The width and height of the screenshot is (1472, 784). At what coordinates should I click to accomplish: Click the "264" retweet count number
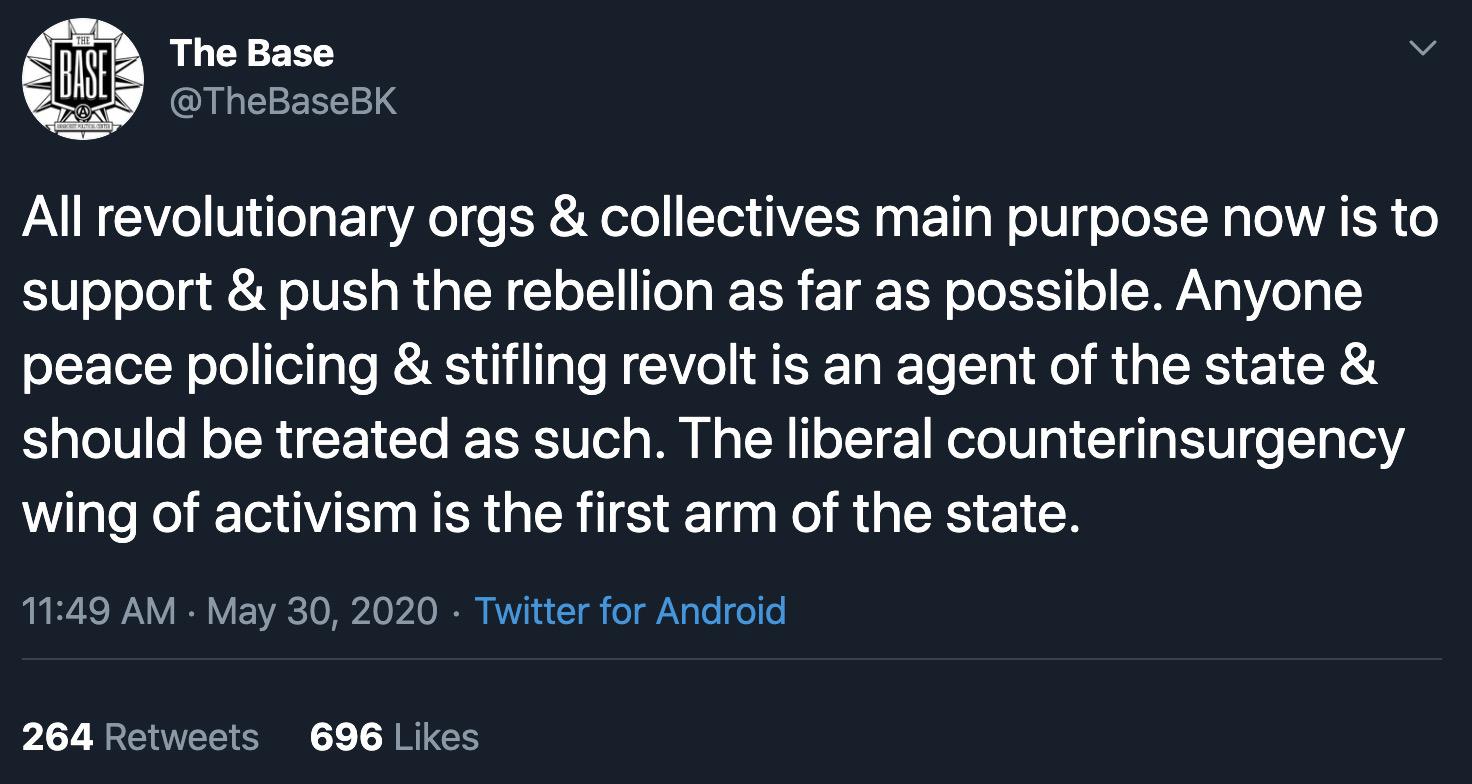[57, 737]
